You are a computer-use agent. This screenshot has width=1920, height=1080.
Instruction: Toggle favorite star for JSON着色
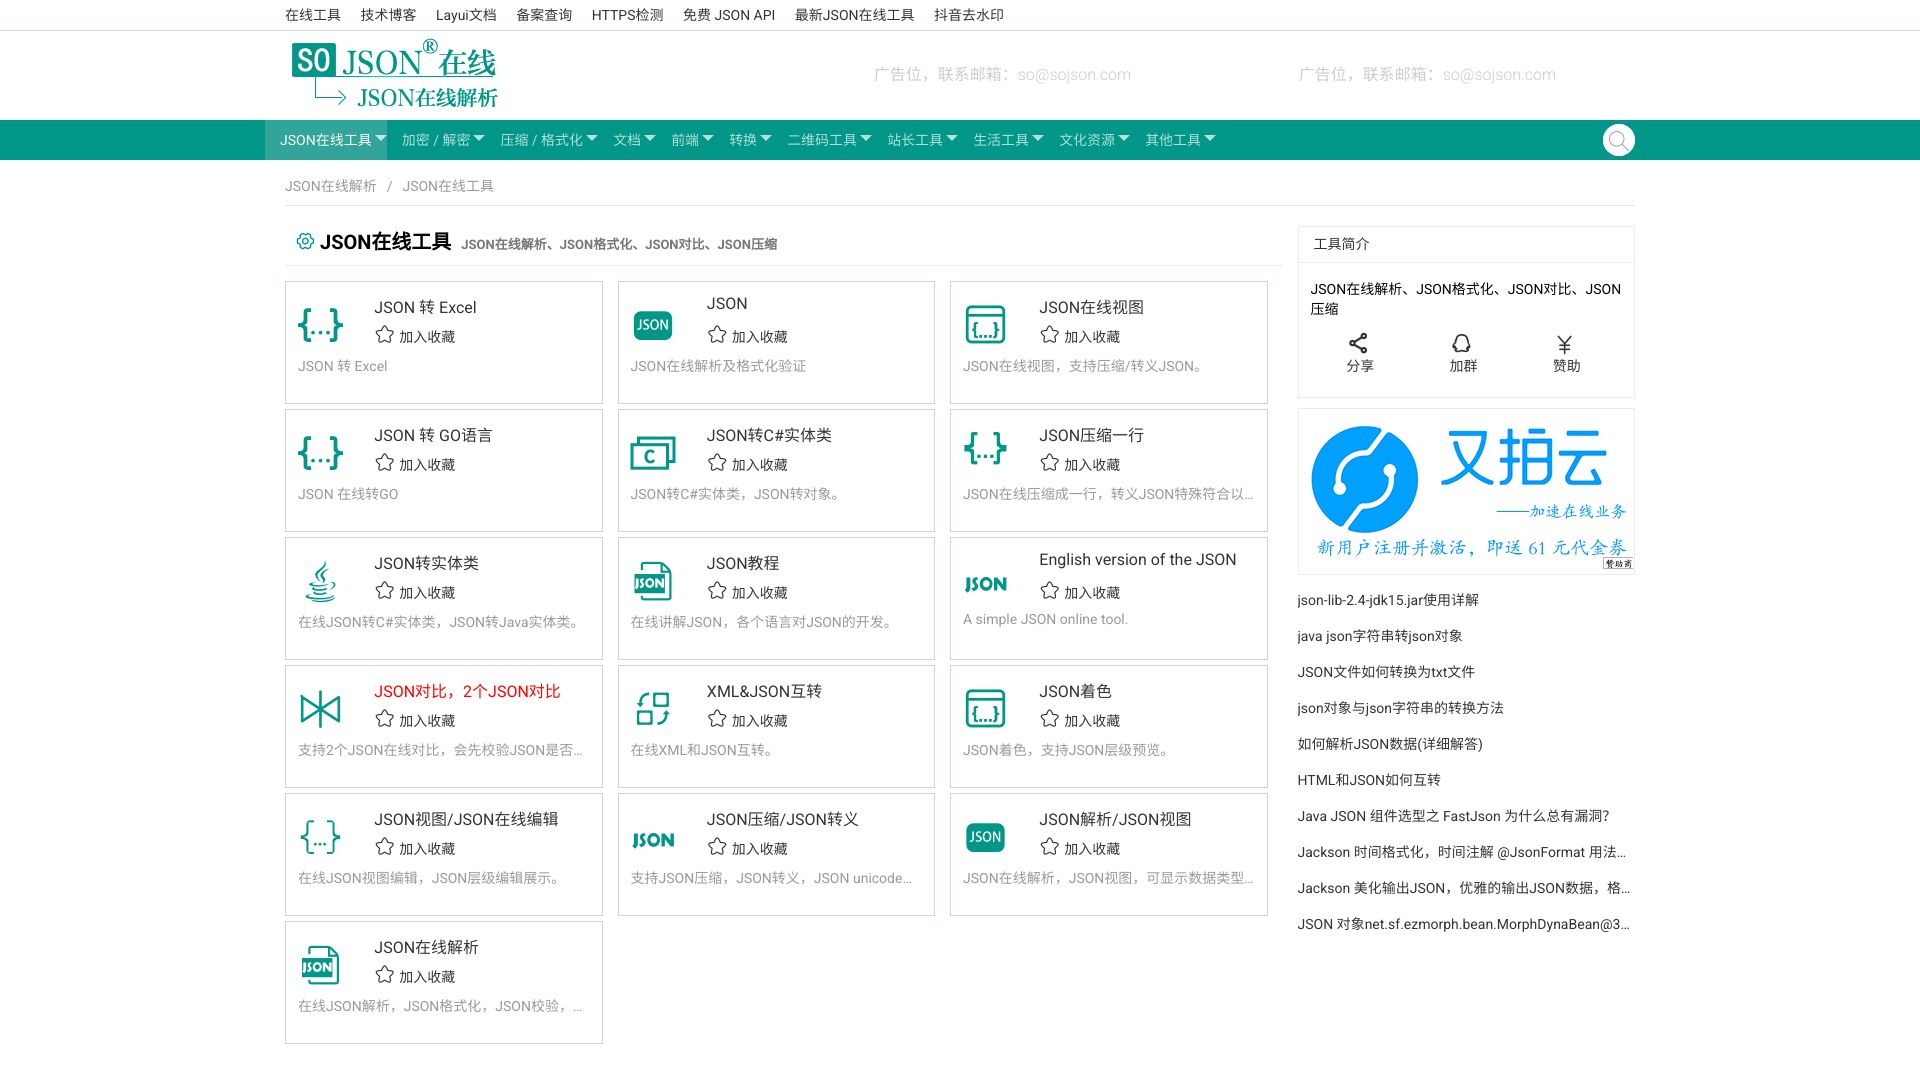pos(1049,719)
